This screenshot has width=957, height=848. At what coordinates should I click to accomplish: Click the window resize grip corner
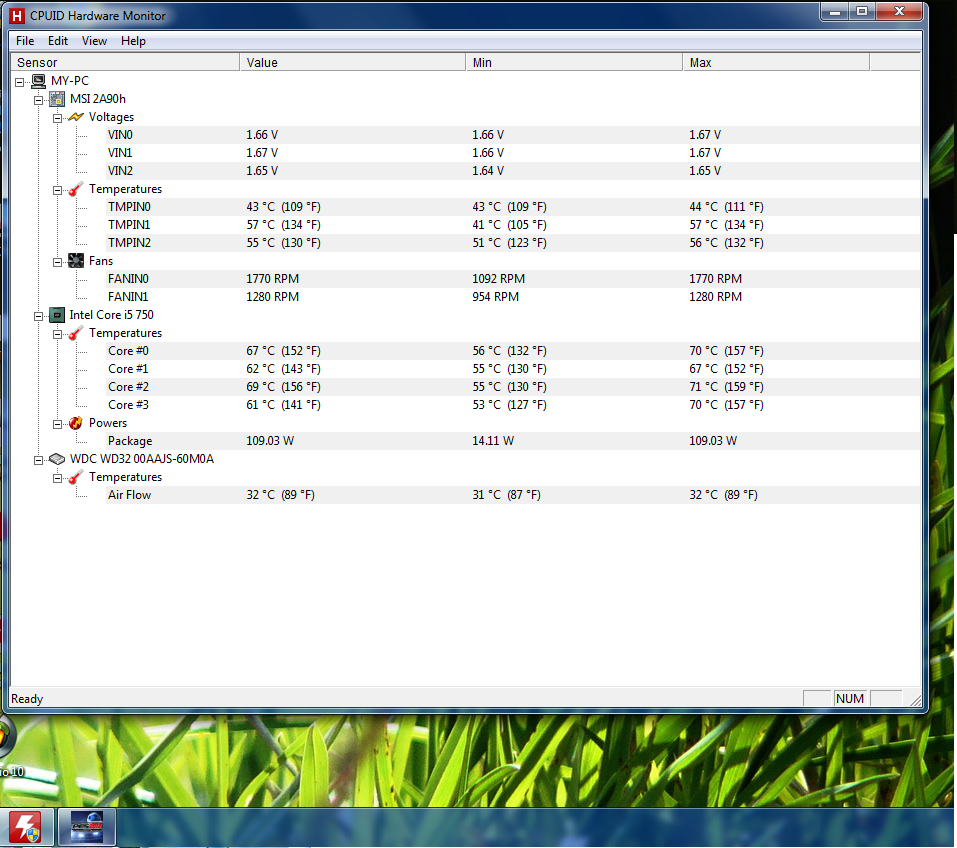coord(915,700)
